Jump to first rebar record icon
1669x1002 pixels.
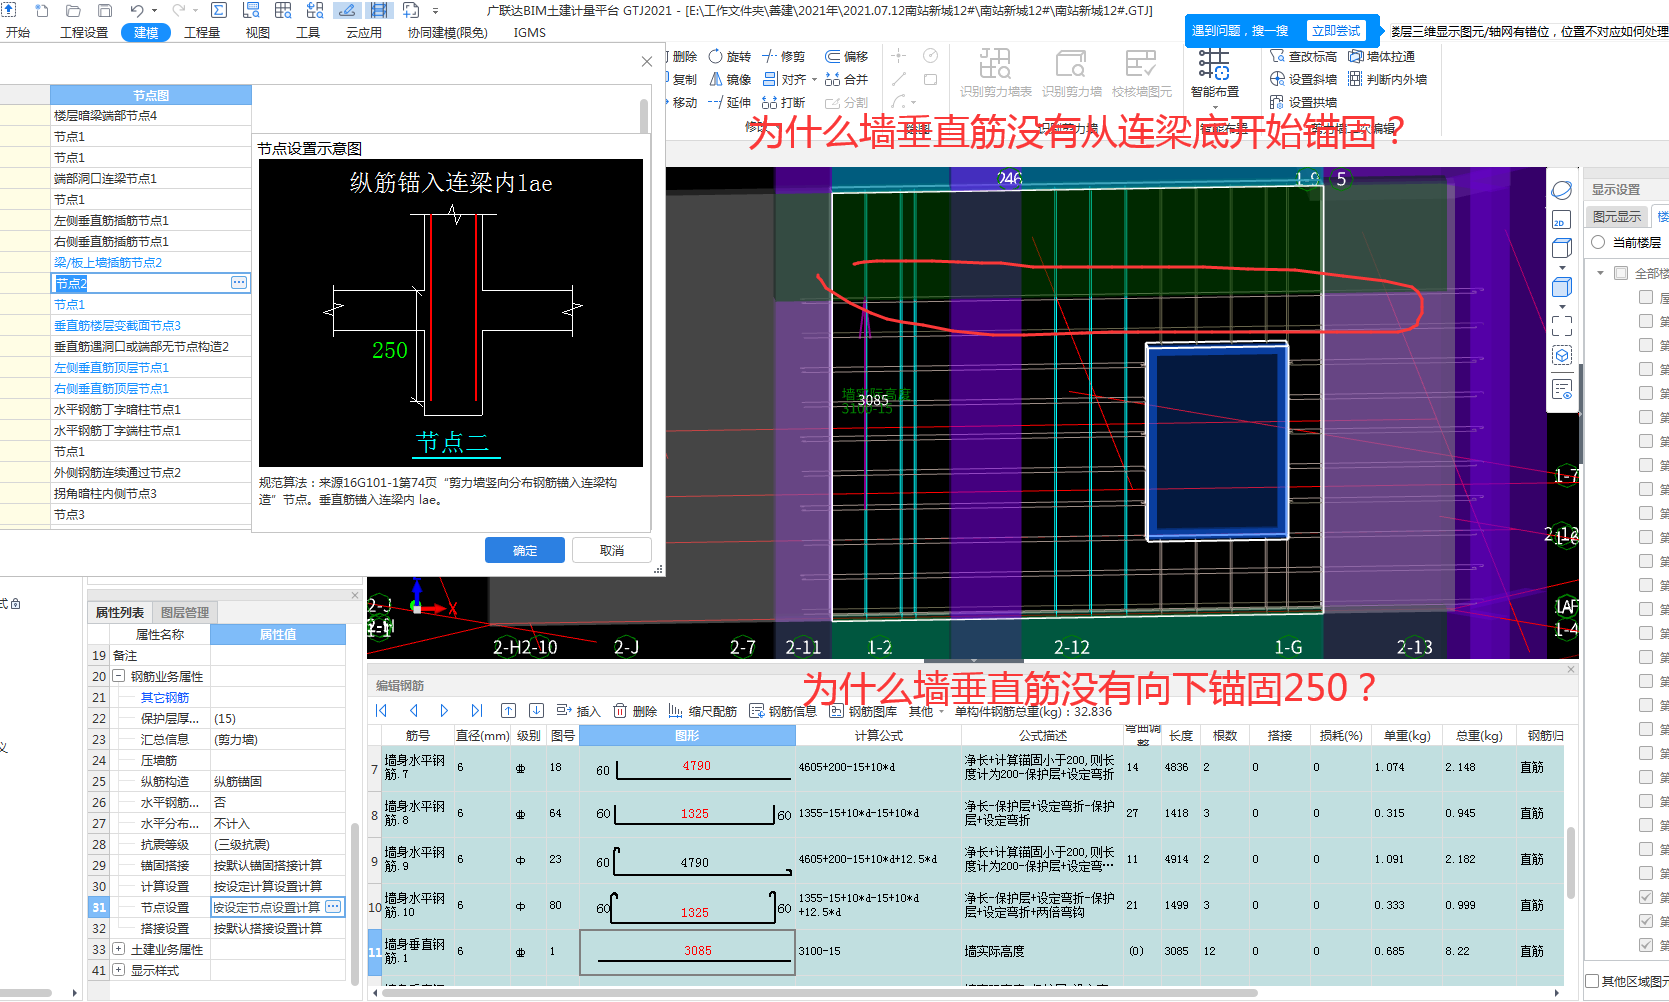381,711
